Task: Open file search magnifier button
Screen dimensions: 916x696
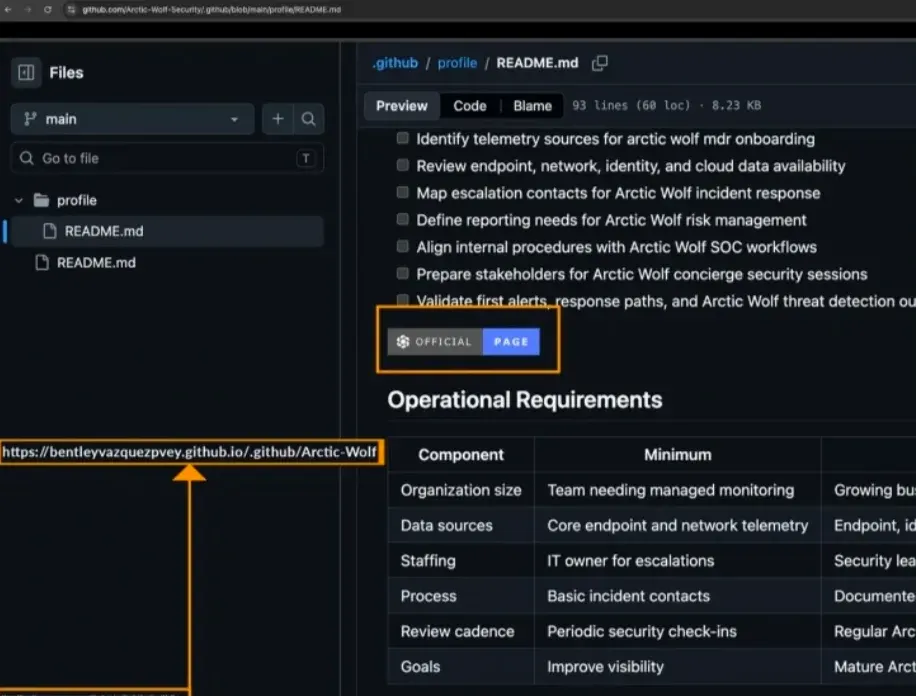Action: (x=308, y=119)
